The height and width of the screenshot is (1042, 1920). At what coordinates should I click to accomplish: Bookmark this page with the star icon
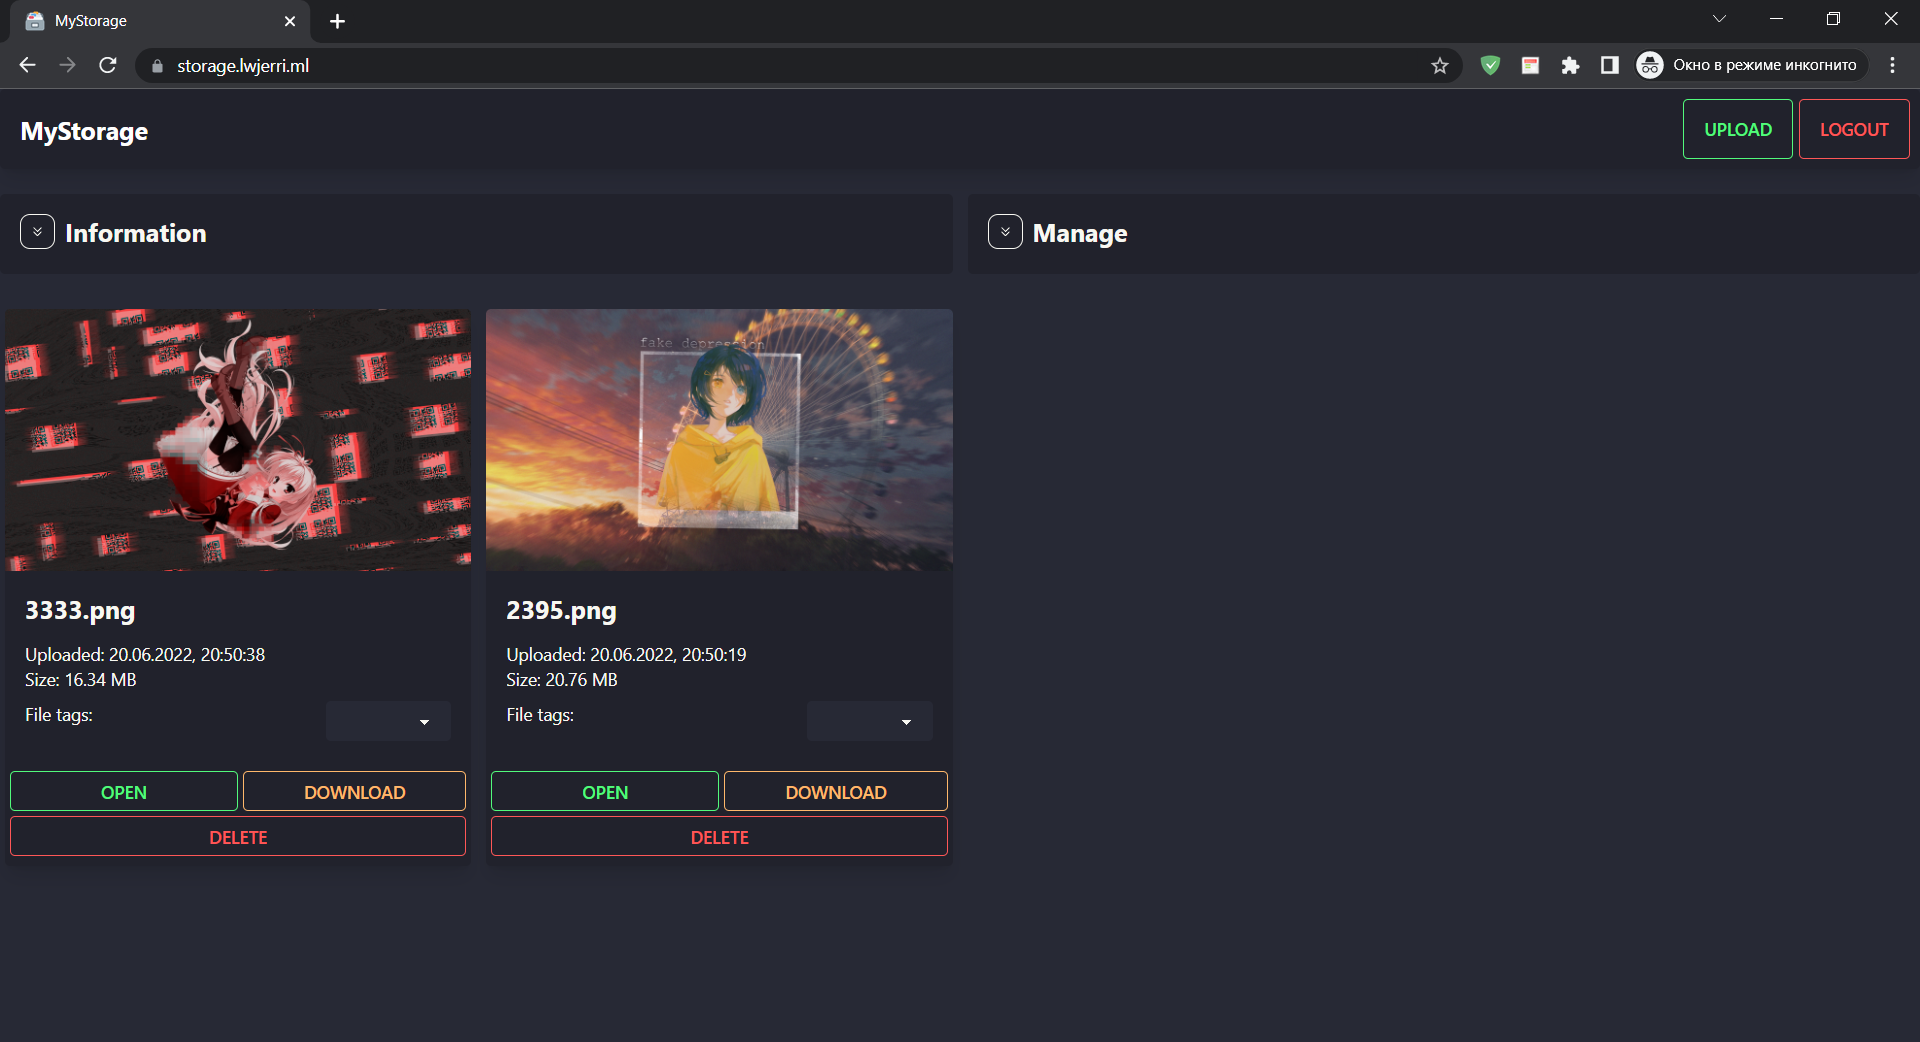[x=1440, y=65]
